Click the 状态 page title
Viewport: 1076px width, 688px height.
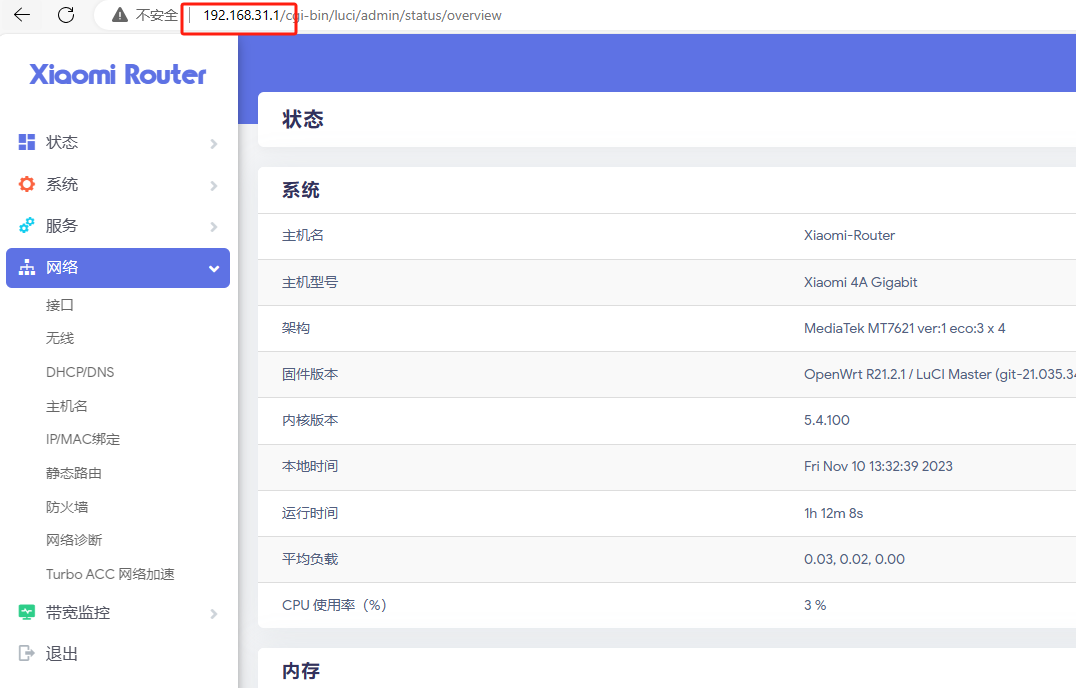[x=303, y=119]
